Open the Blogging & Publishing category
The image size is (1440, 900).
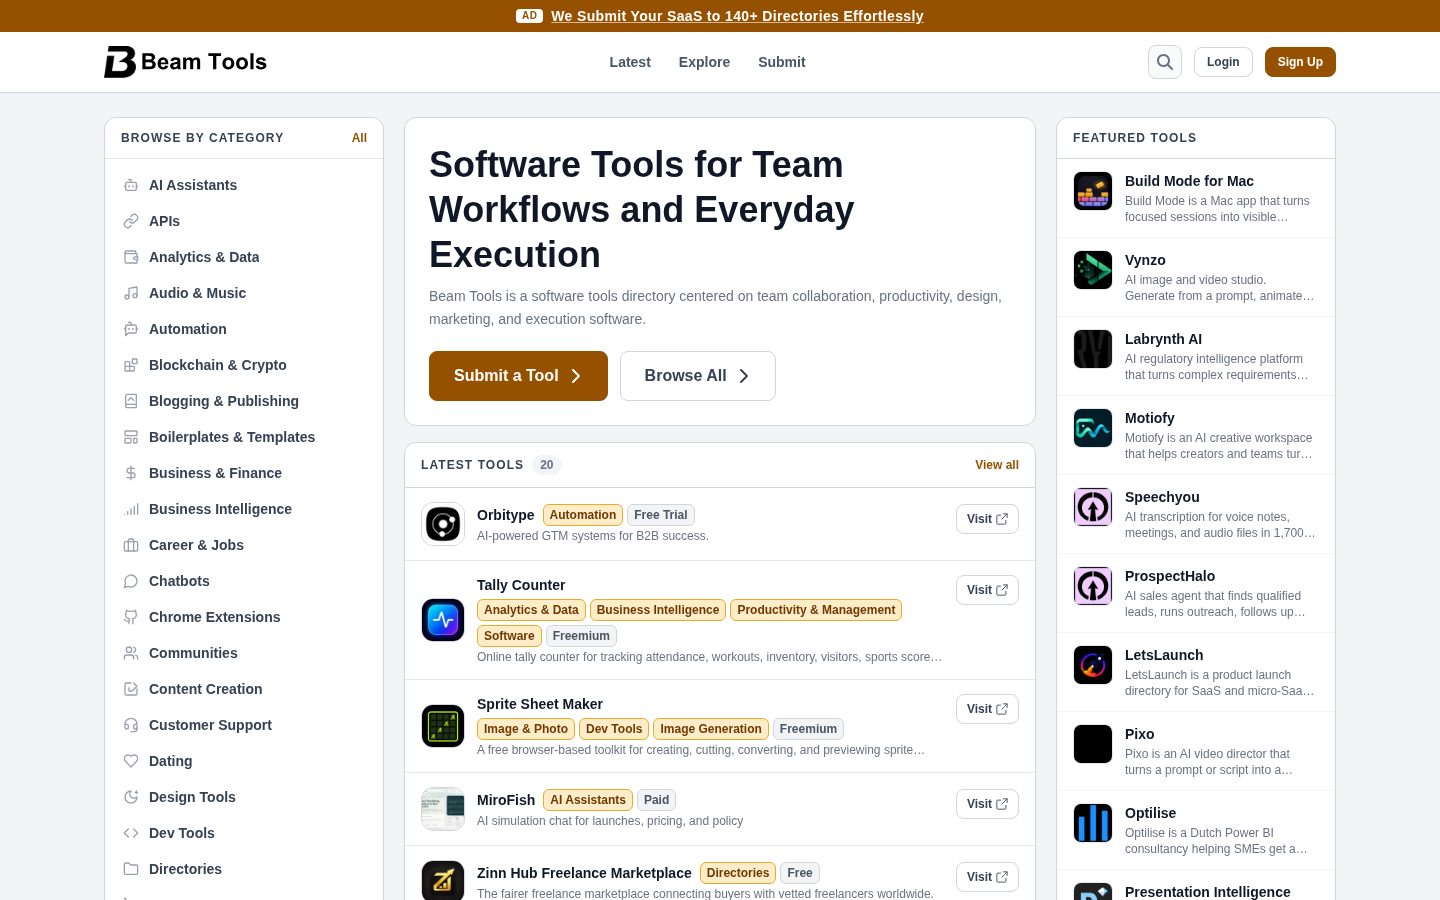coord(224,401)
